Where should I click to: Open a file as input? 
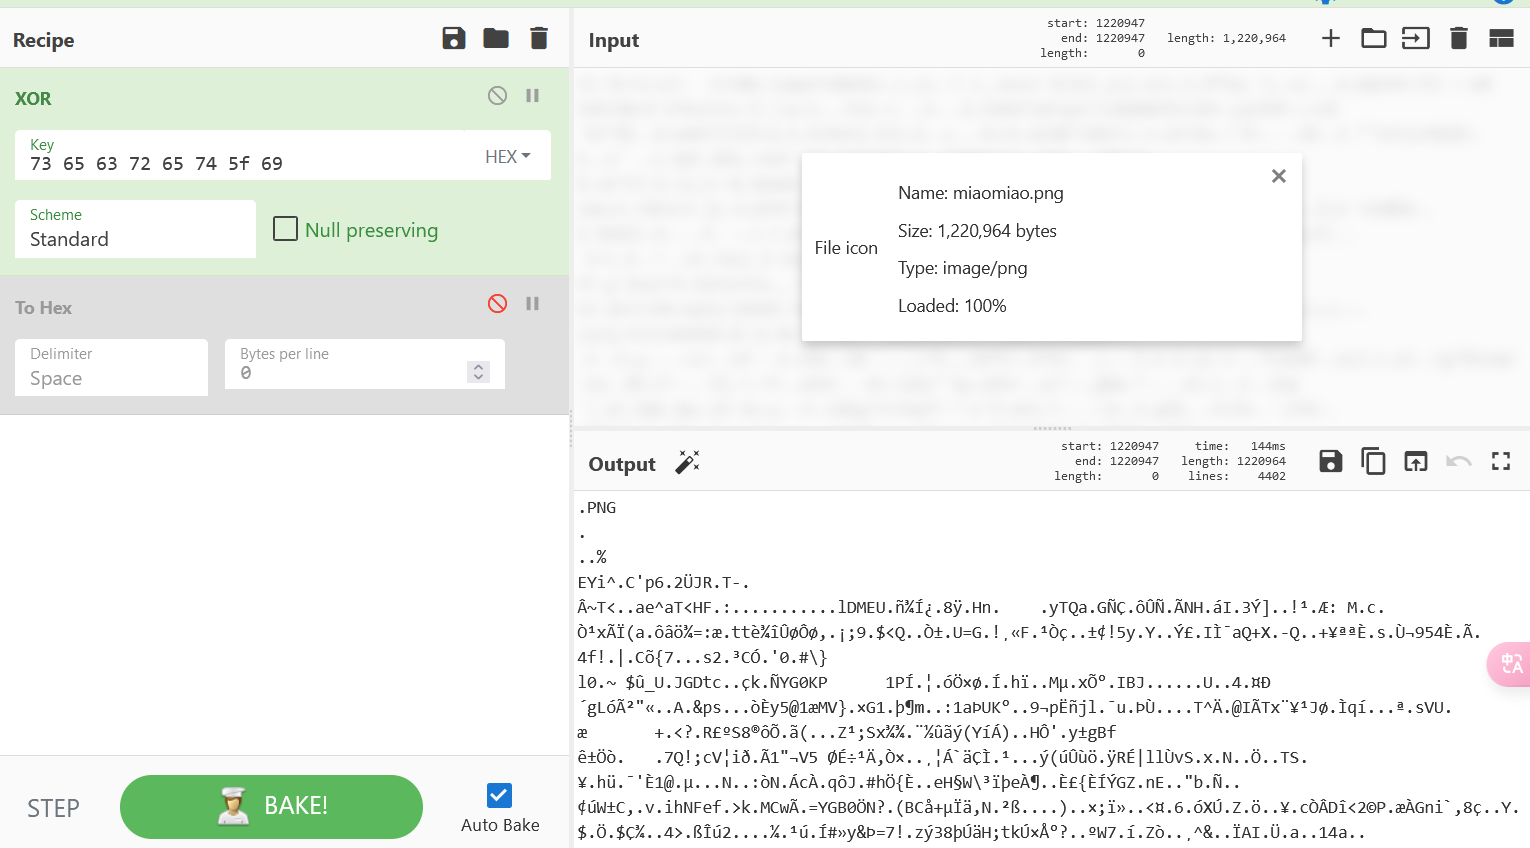click(x=1374, y=38)
